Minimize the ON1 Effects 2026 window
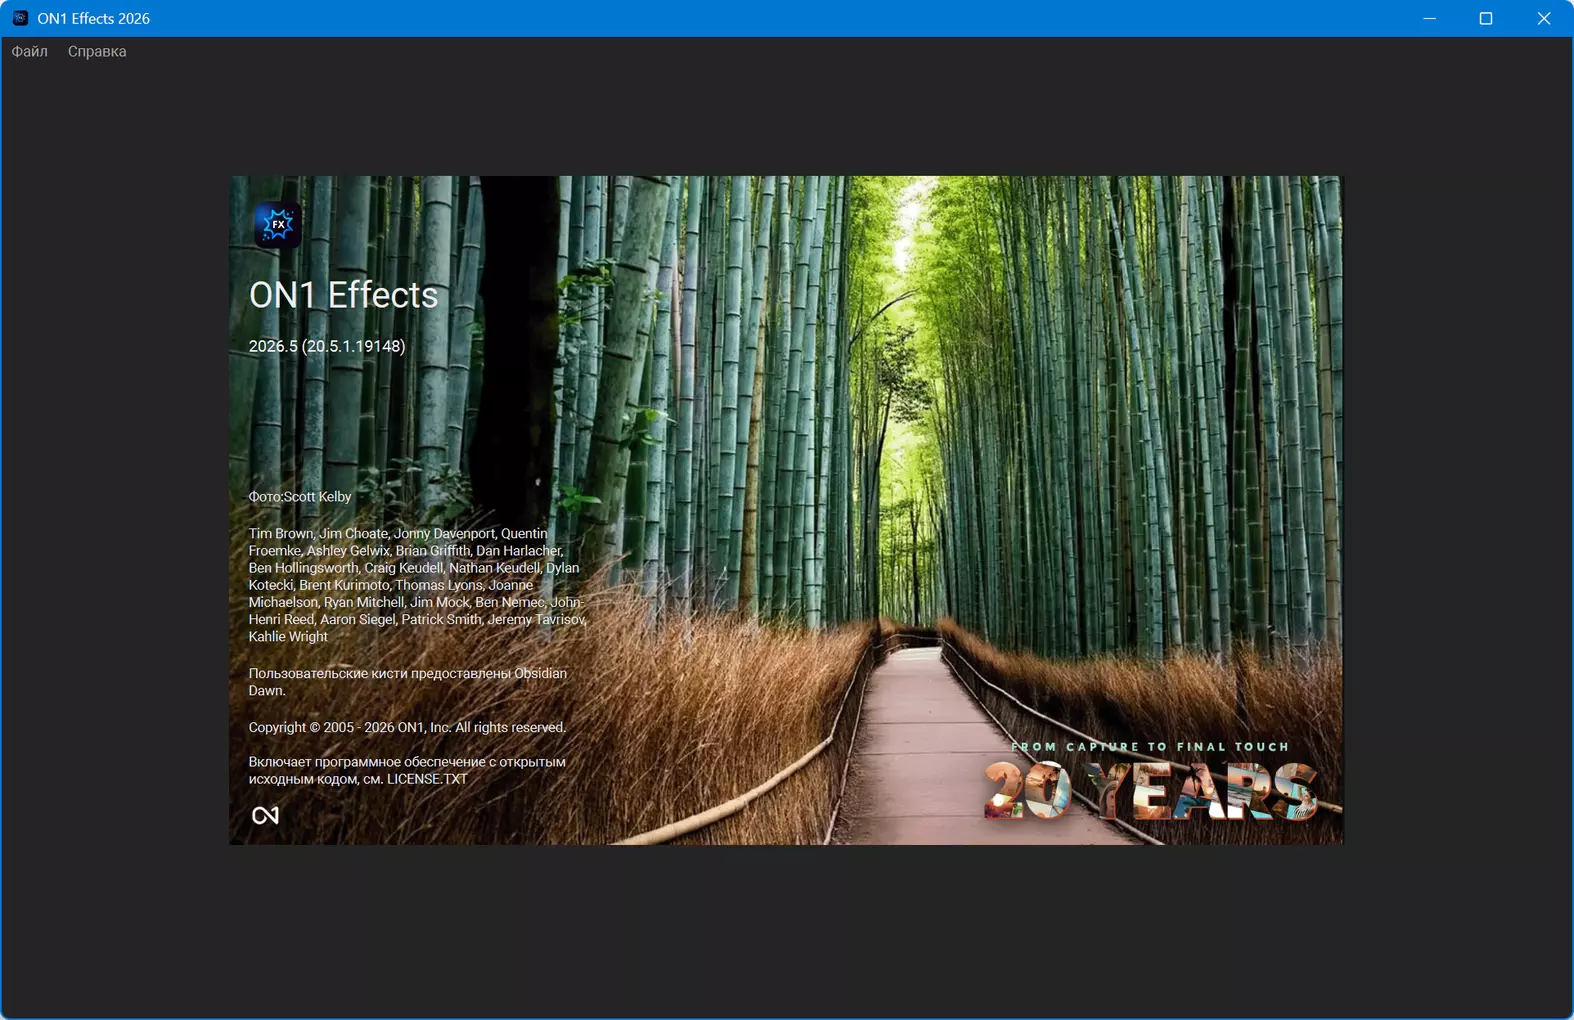1574x1020 pixels. pos(1429,18)
